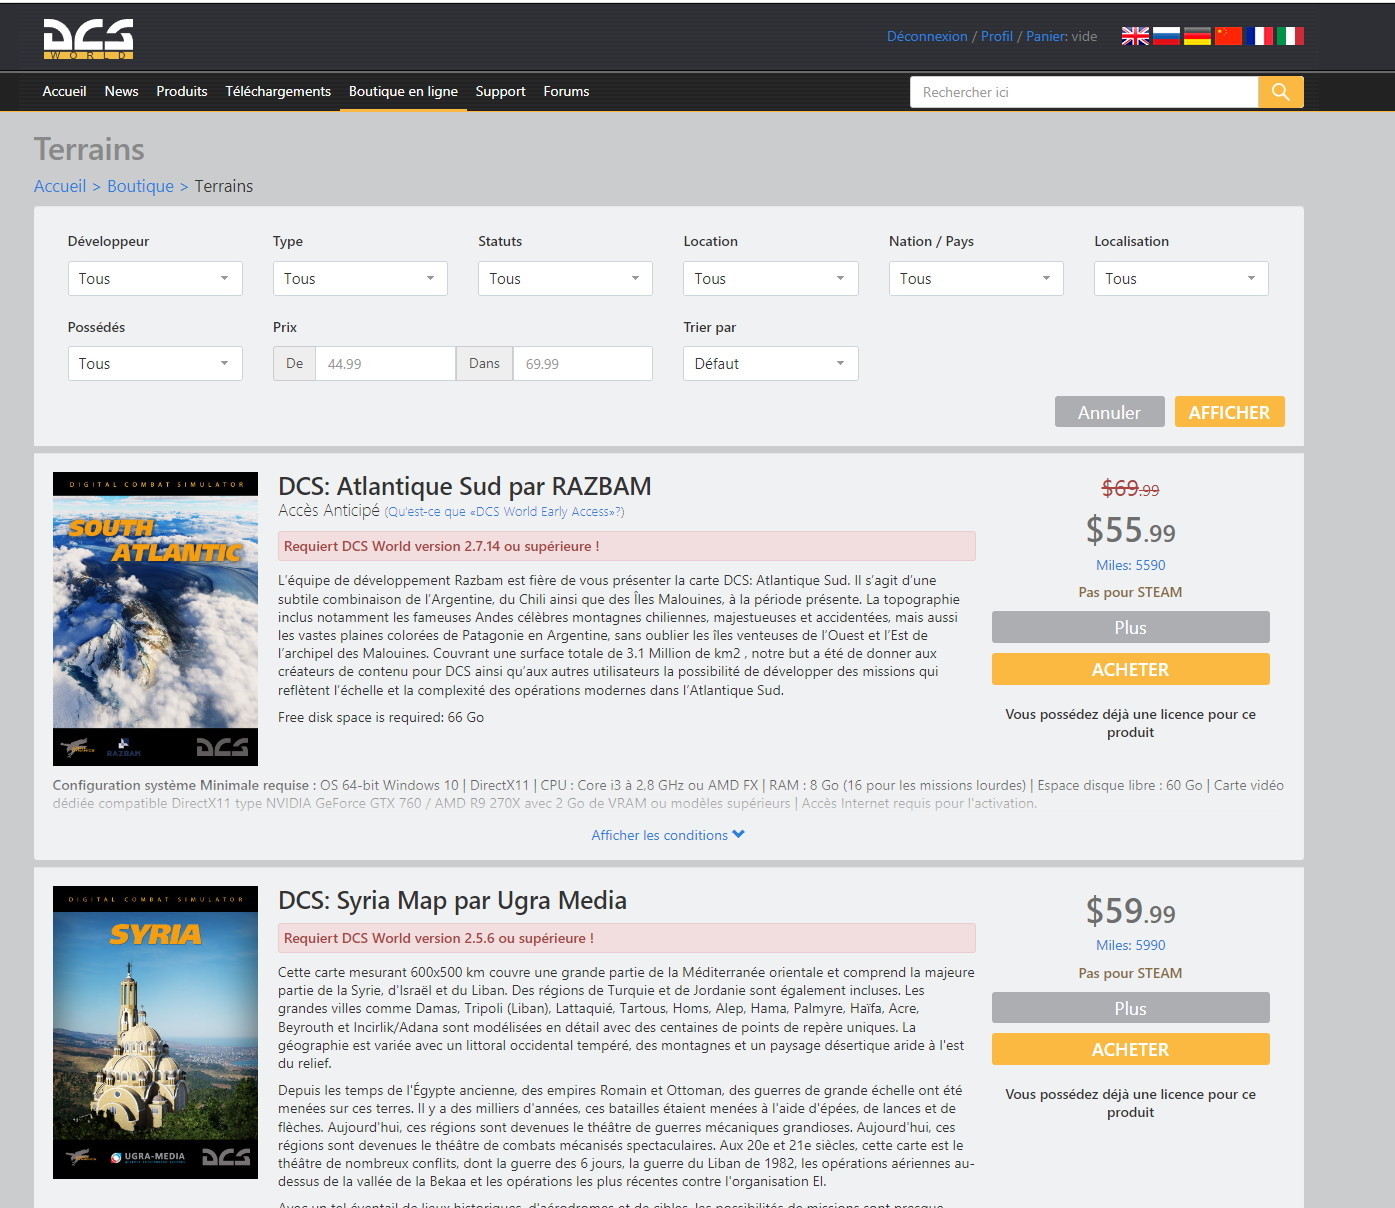Open the Nation / Pays dropdown
Viewport: 1395px width, 1208px height.
tap(976, 278)
